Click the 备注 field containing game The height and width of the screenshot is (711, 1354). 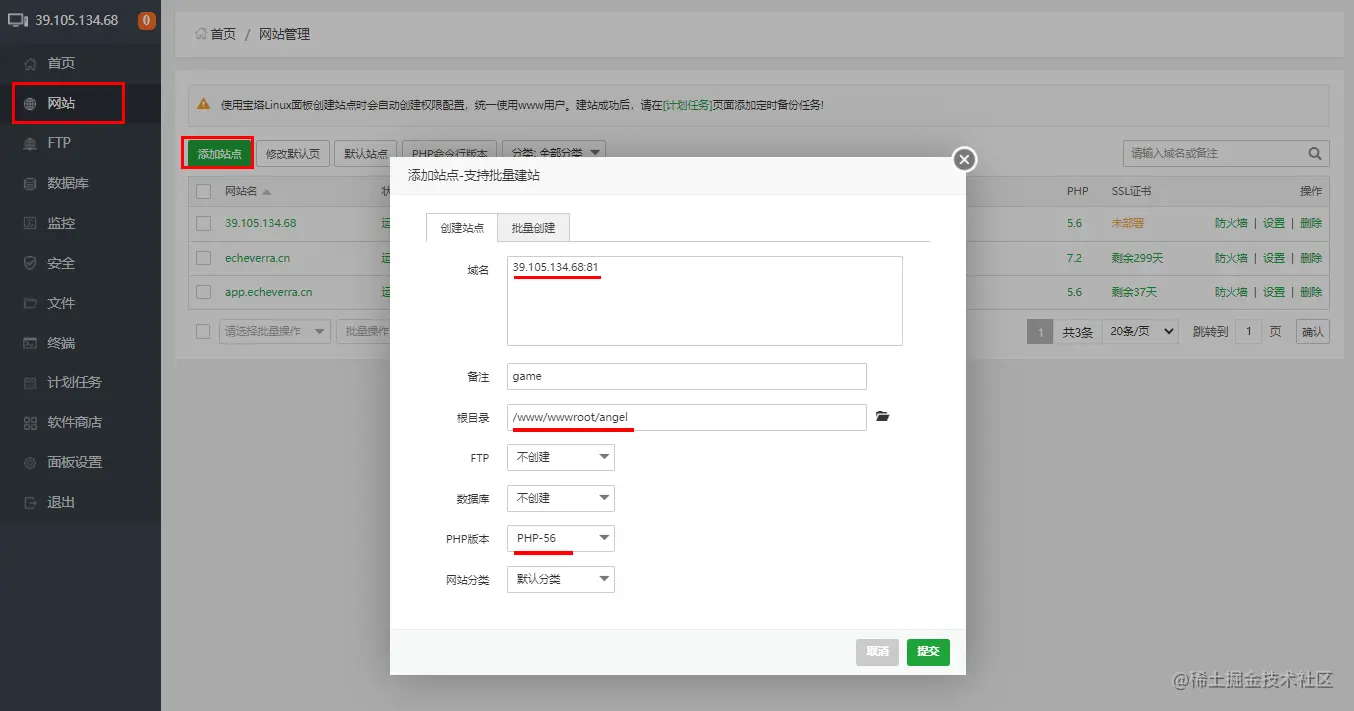click(x=686, y=376)
